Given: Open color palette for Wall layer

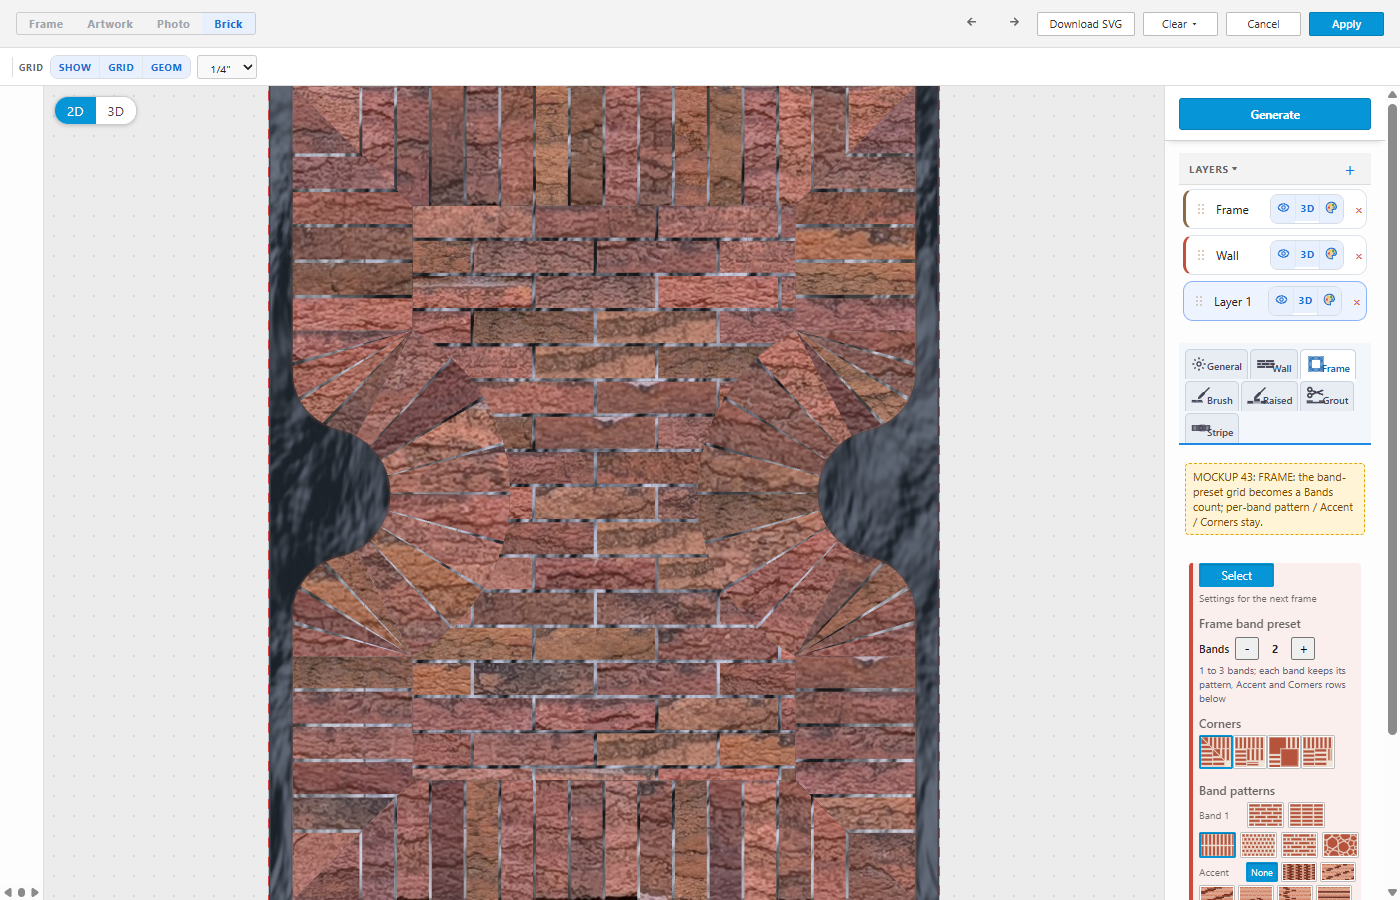Looking at the screenshot, I should pyautogui.click(x=1331, y=254).
